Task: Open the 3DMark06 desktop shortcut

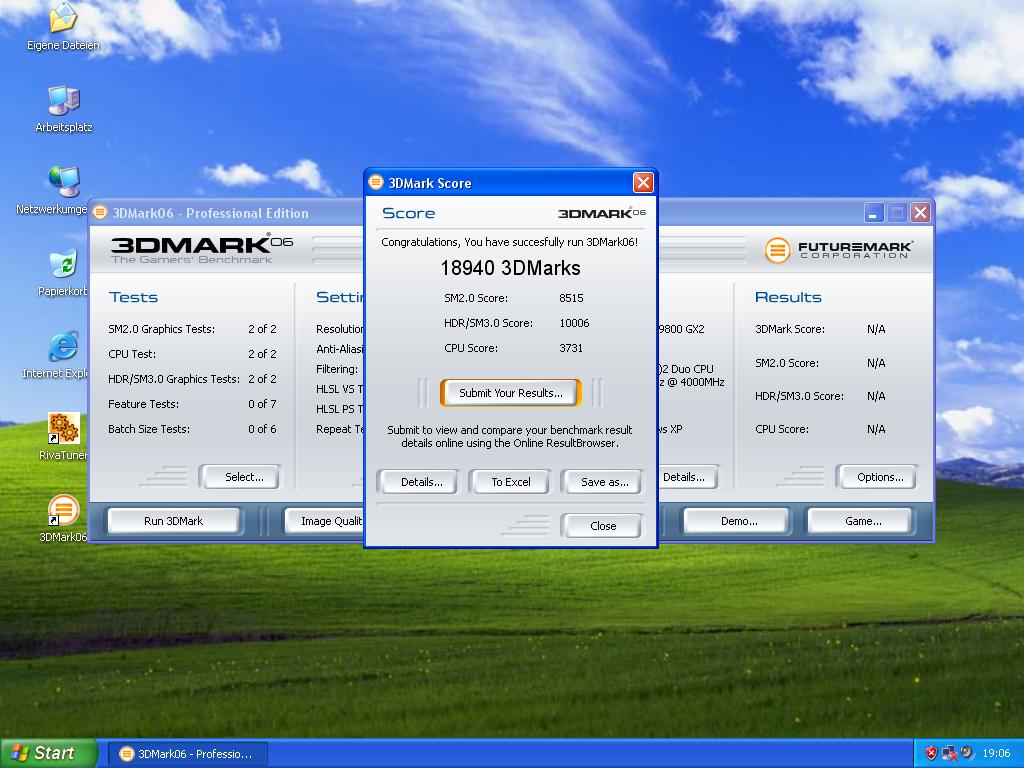Action: [x=63, y=511]
